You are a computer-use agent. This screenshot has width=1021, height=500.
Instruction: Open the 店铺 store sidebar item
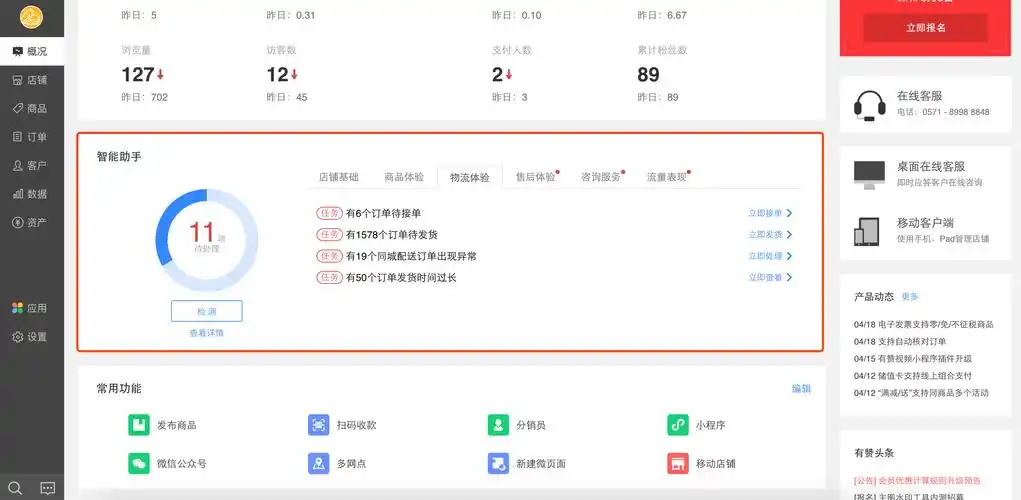click(x=32, y=80)
